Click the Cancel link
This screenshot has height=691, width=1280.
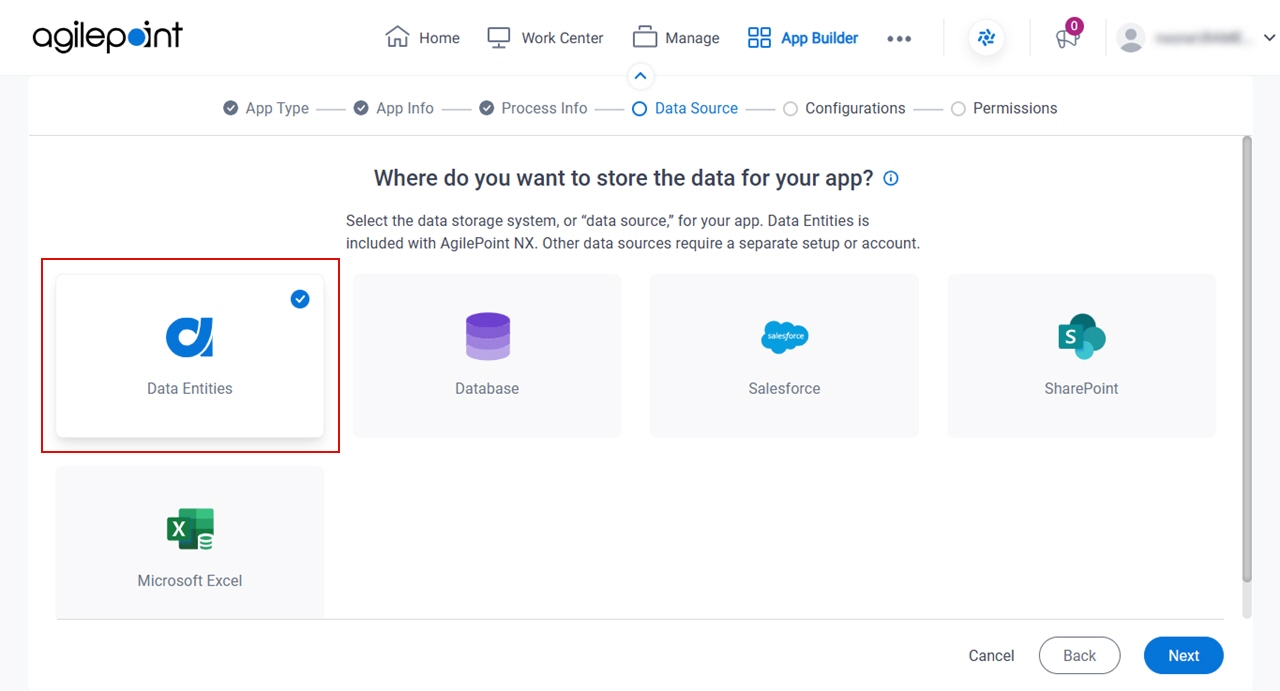[x=991, y=656]
